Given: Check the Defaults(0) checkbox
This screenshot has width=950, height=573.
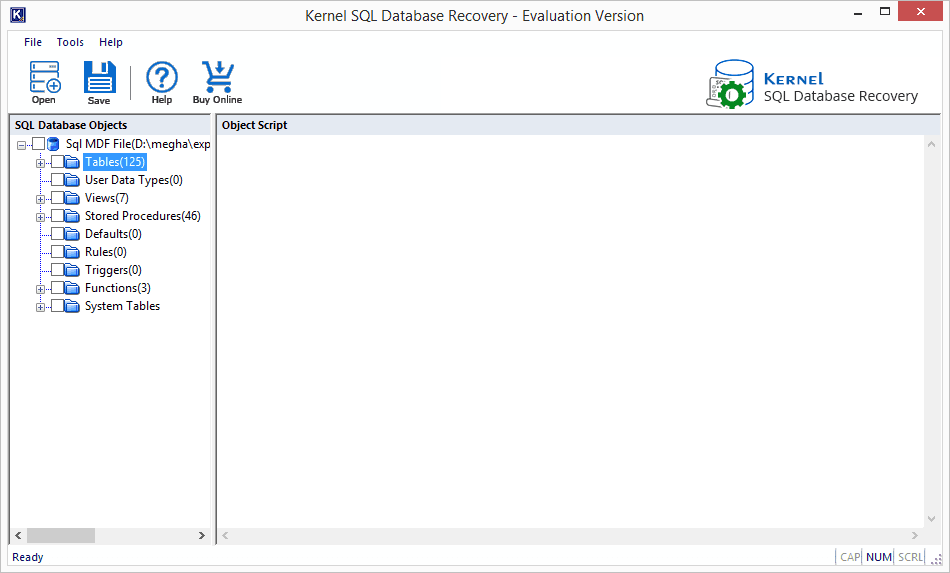Looking at the screenshot, I should click(x=58, y=234).
